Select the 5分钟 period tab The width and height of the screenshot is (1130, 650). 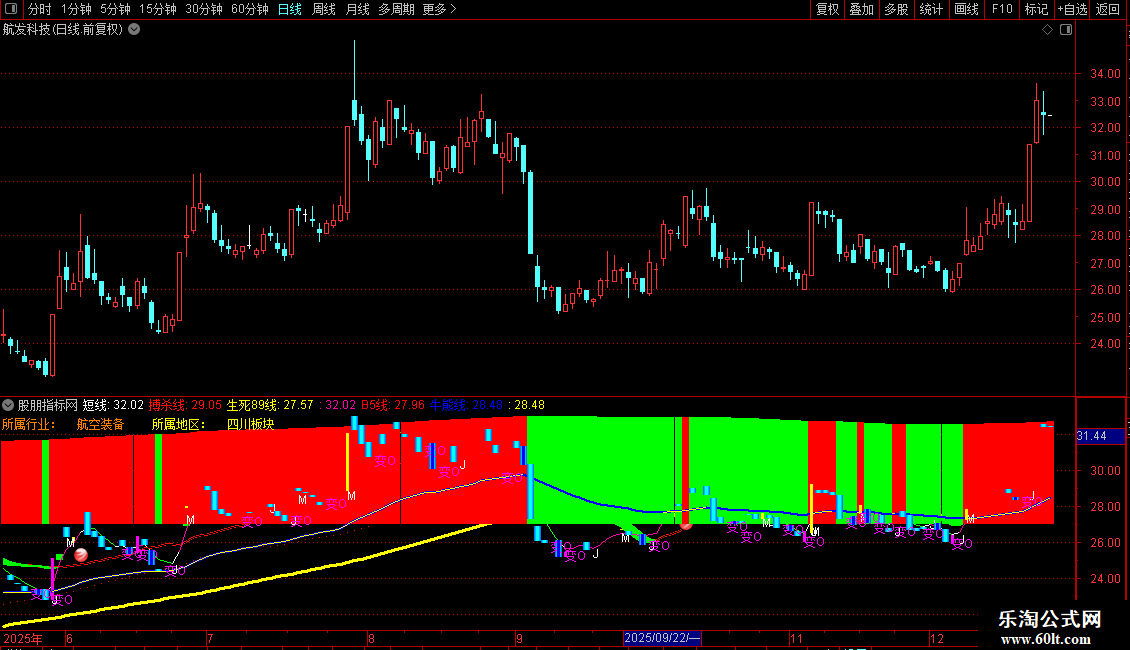pos(115,9)
